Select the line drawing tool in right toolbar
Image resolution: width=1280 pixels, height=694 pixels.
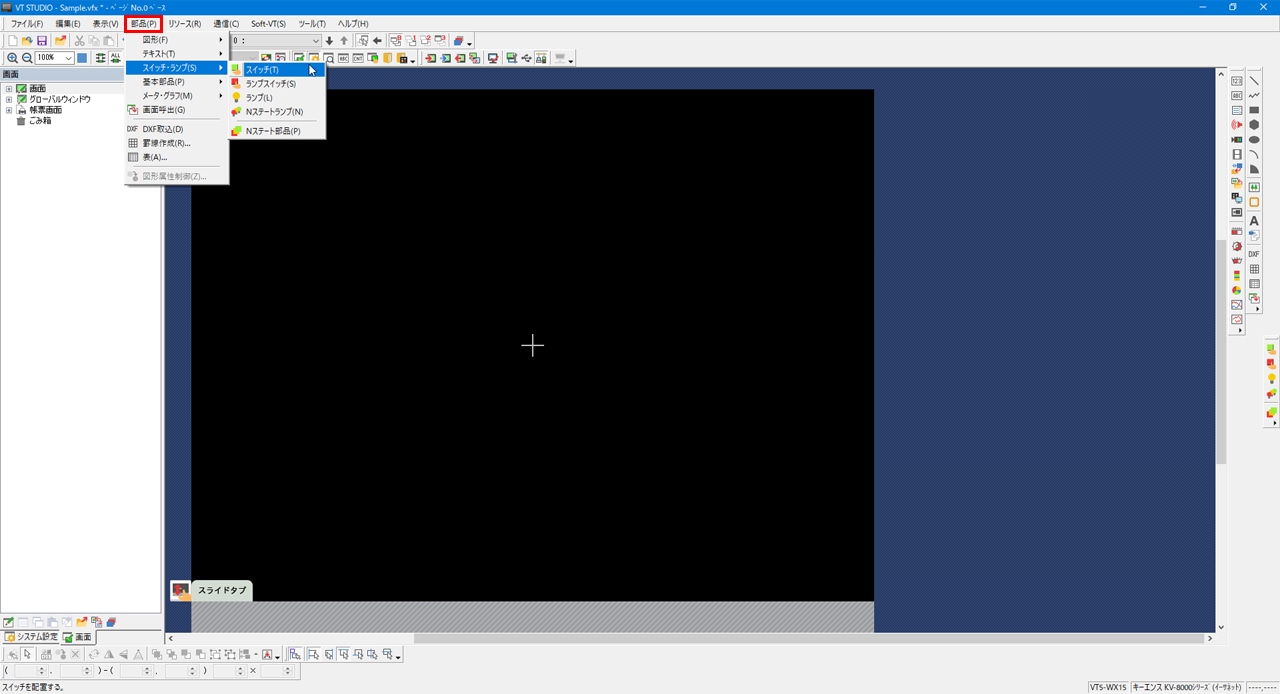tap(1254, 81)
